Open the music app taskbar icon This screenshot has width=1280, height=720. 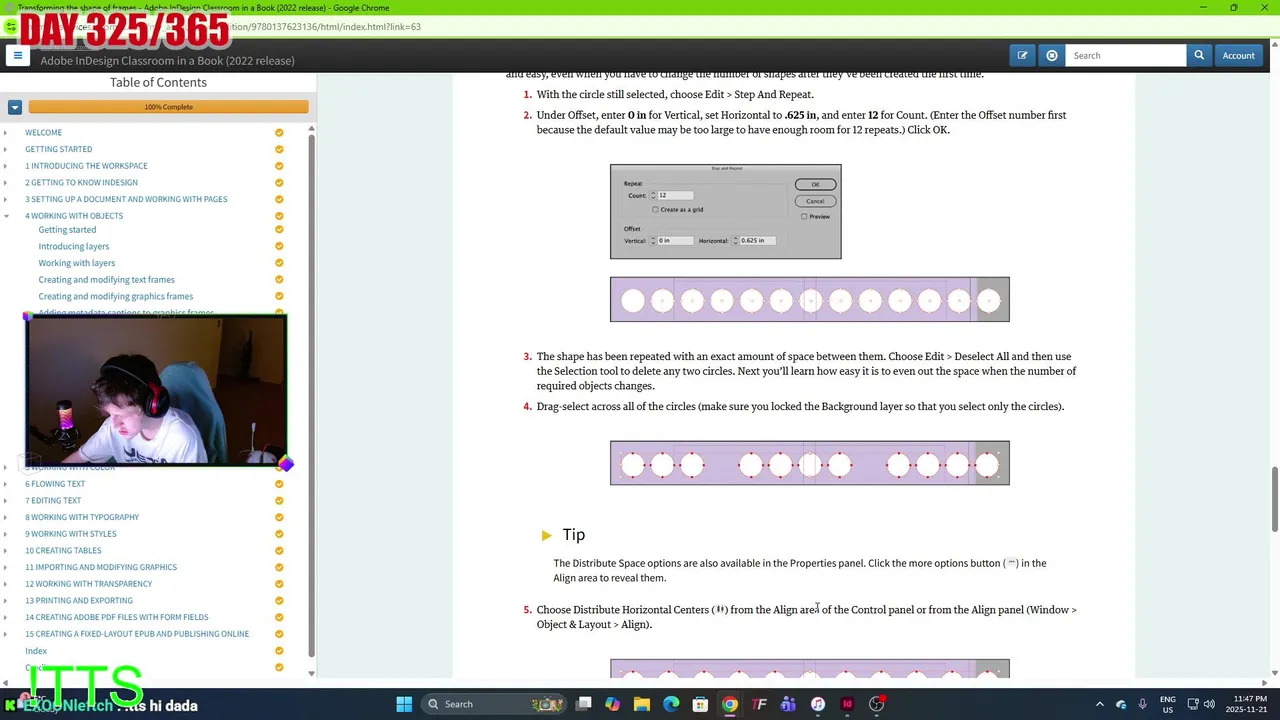tap(818, 704)
